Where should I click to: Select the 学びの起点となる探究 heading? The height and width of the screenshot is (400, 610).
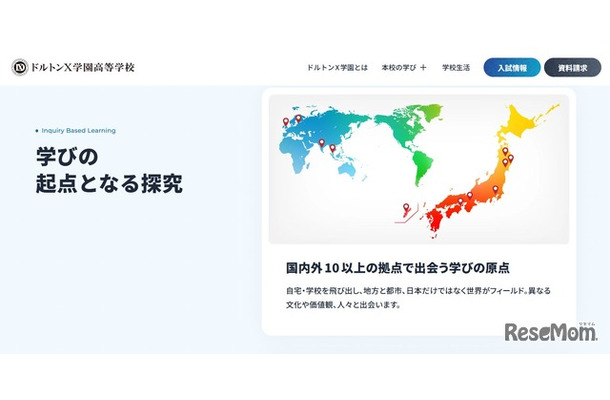109,170
